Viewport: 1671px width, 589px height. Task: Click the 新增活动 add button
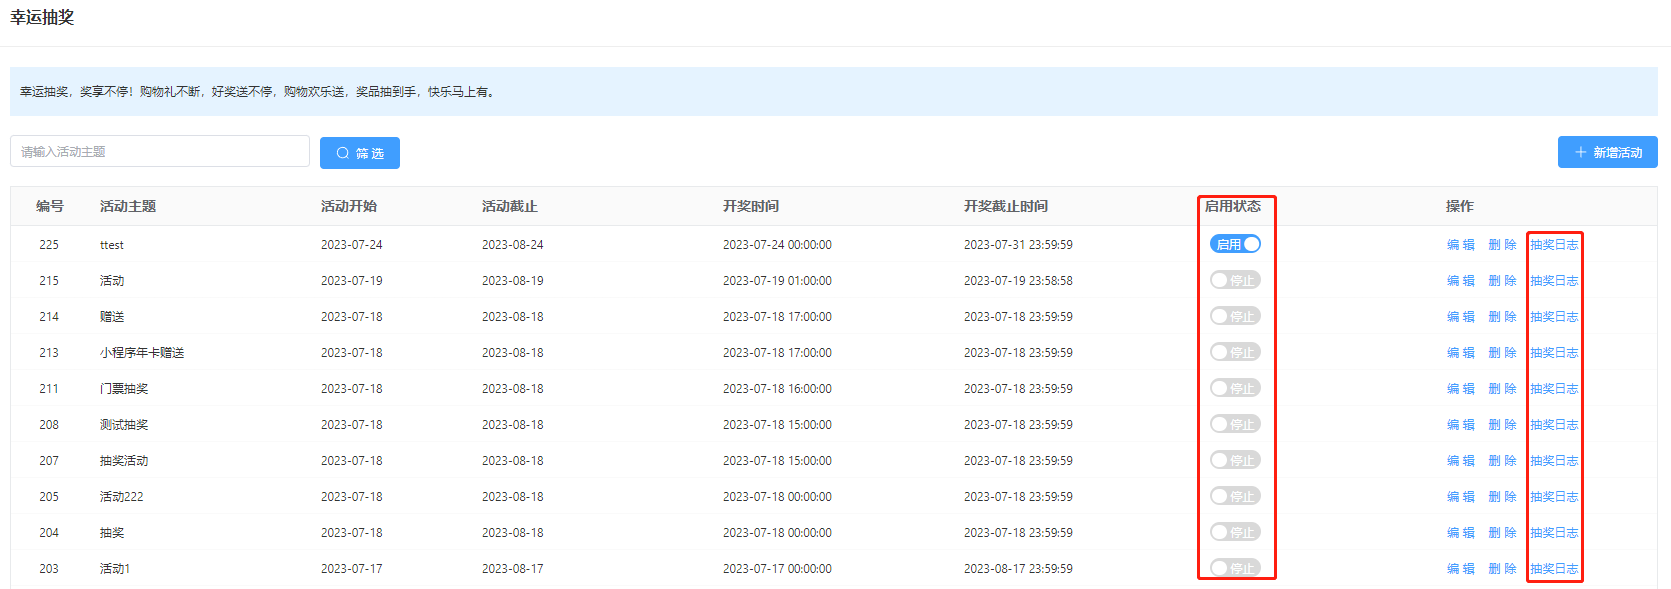[x=1607, y=152]
